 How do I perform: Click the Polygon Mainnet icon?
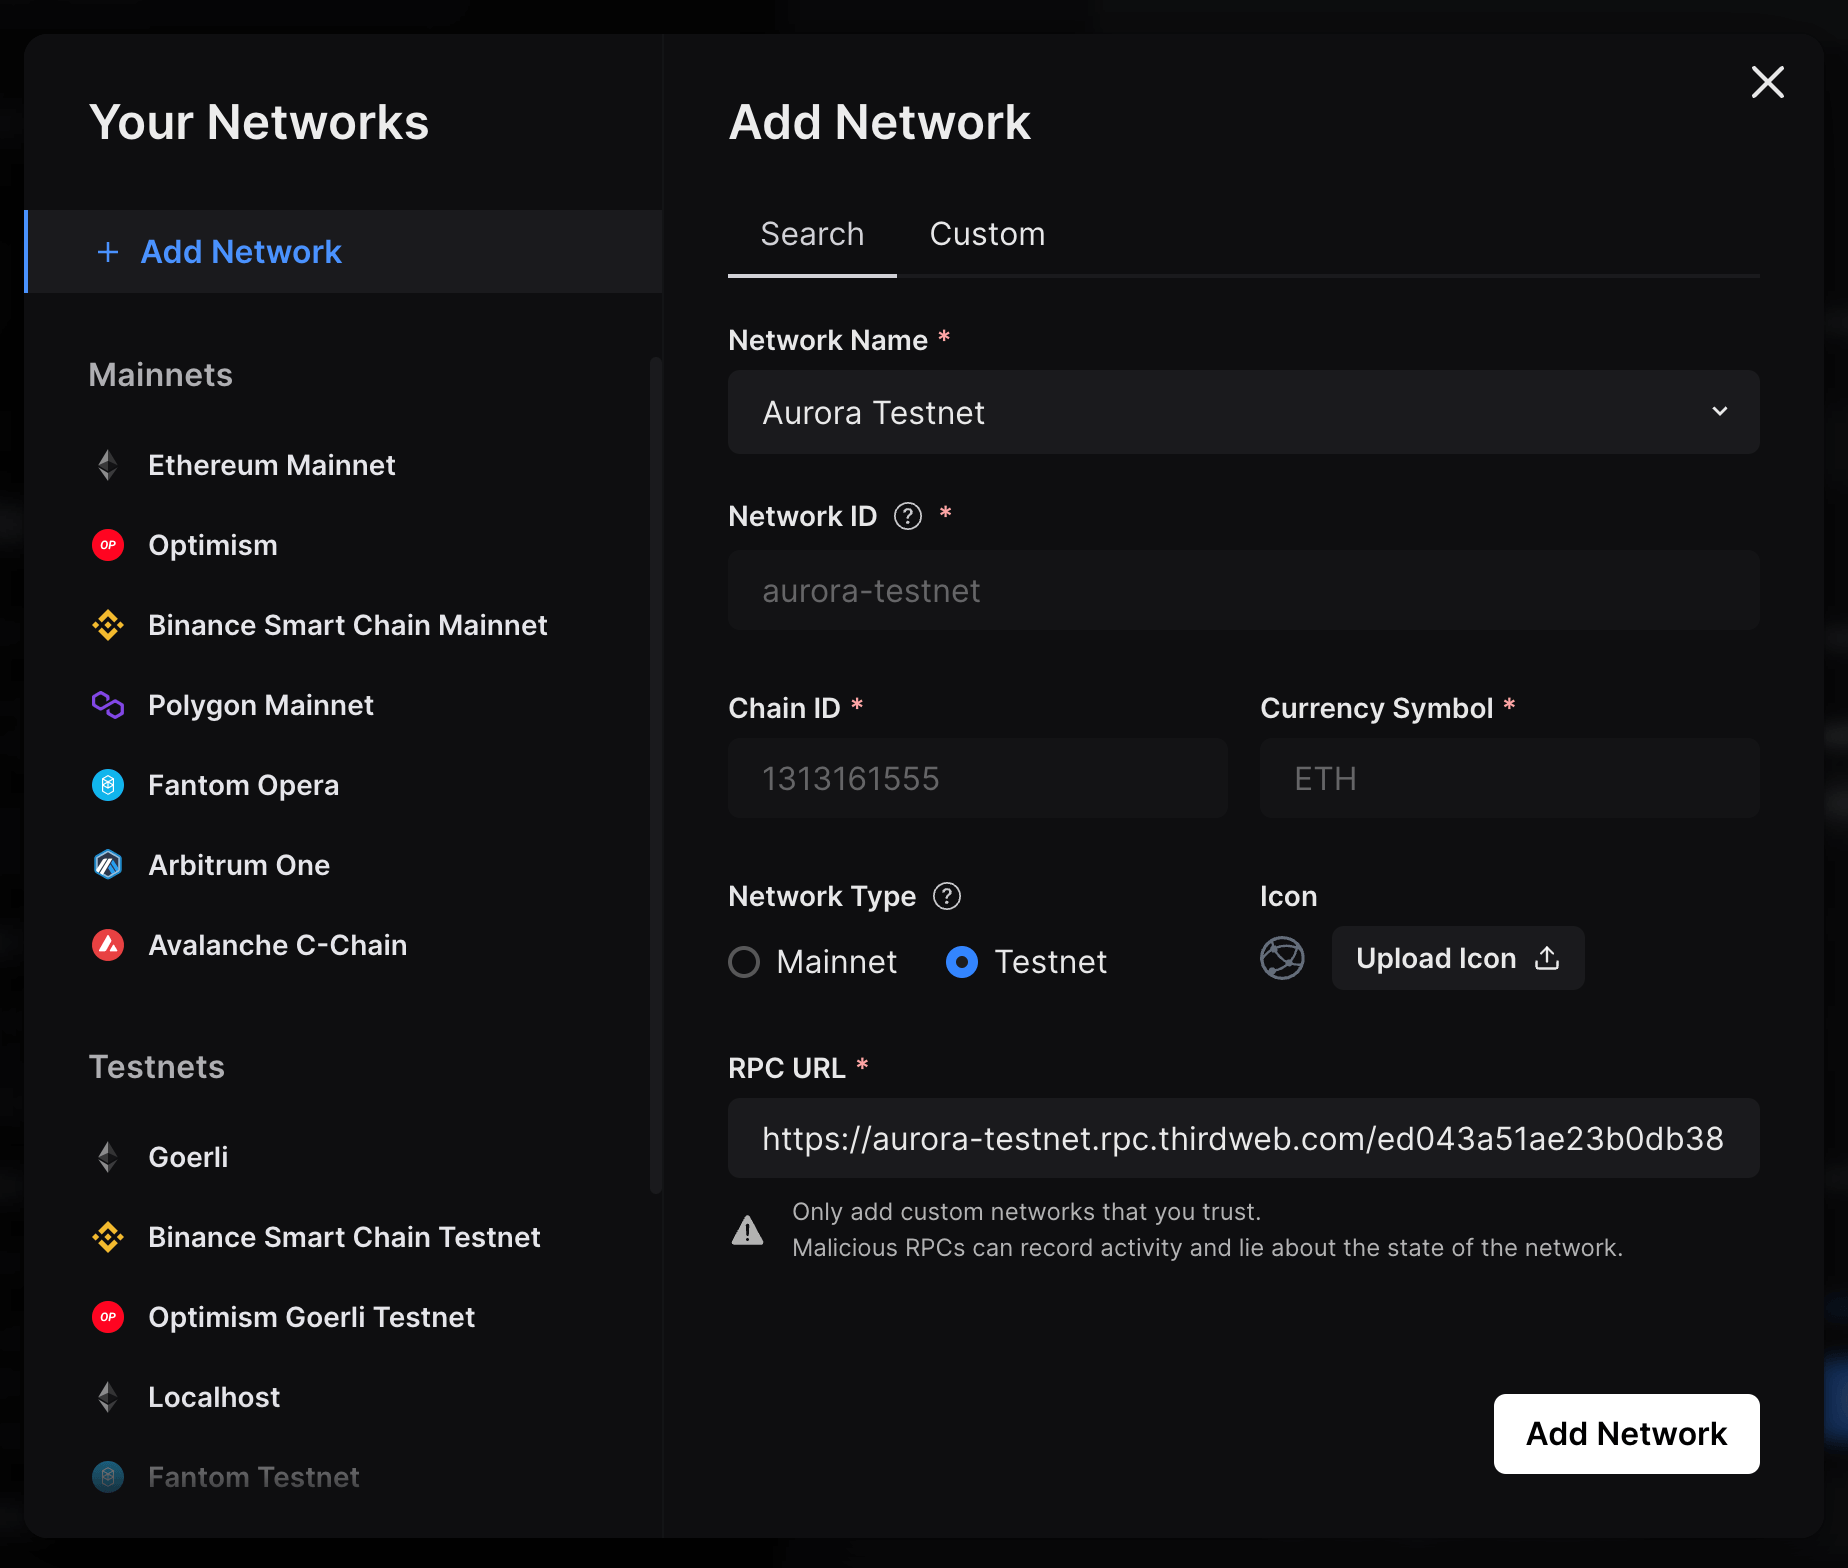click(x=107, y=705)
